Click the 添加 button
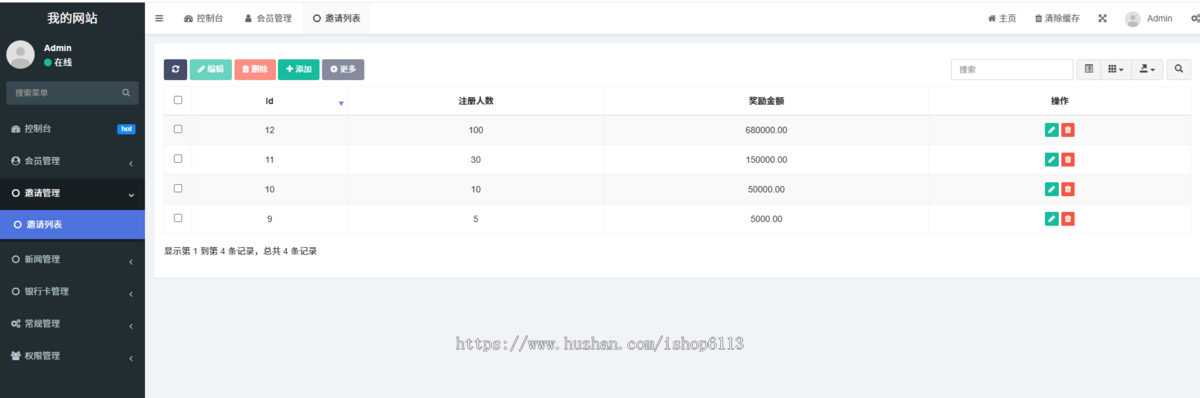The height and width of the screenshot is (398, 1200). tap(299, 69)
